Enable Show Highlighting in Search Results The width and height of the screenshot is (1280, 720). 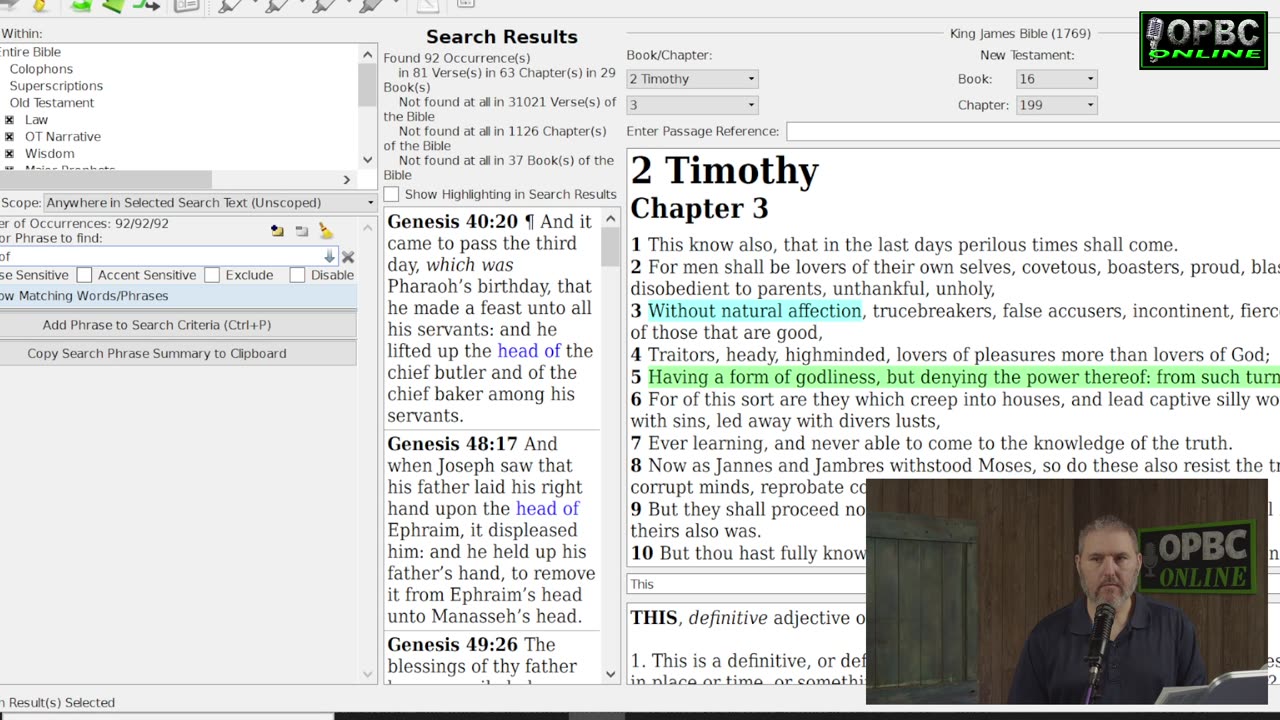[x=391, y=194]
